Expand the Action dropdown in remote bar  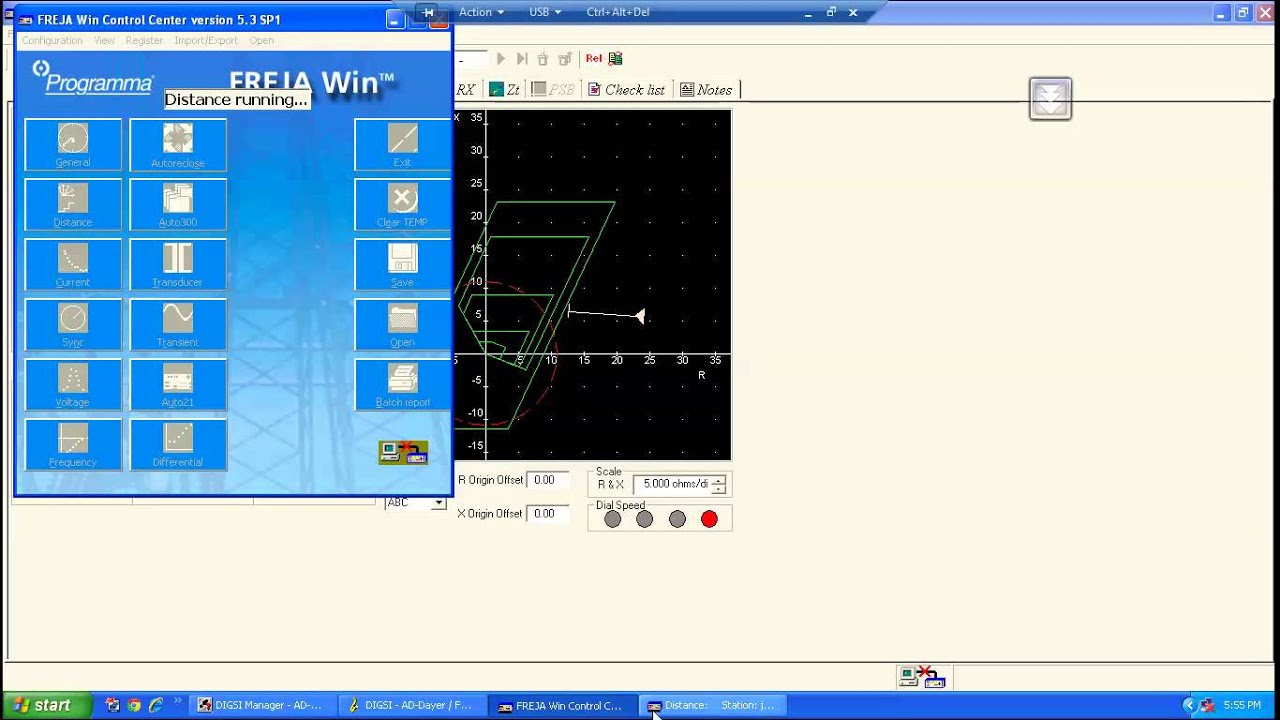tap(481, 12)
